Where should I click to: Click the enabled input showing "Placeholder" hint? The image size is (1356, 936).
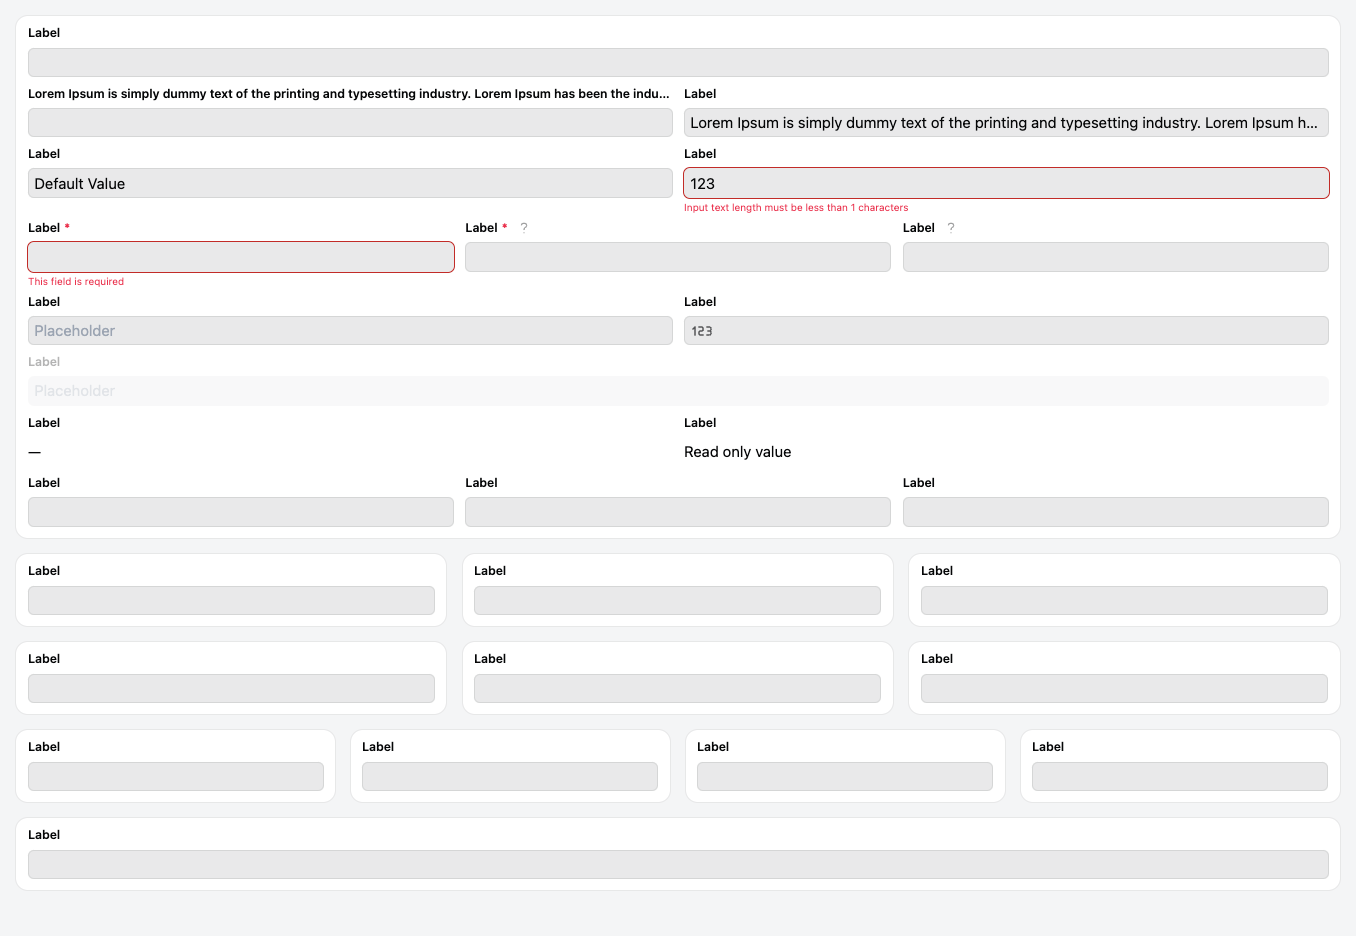[350, 331]
